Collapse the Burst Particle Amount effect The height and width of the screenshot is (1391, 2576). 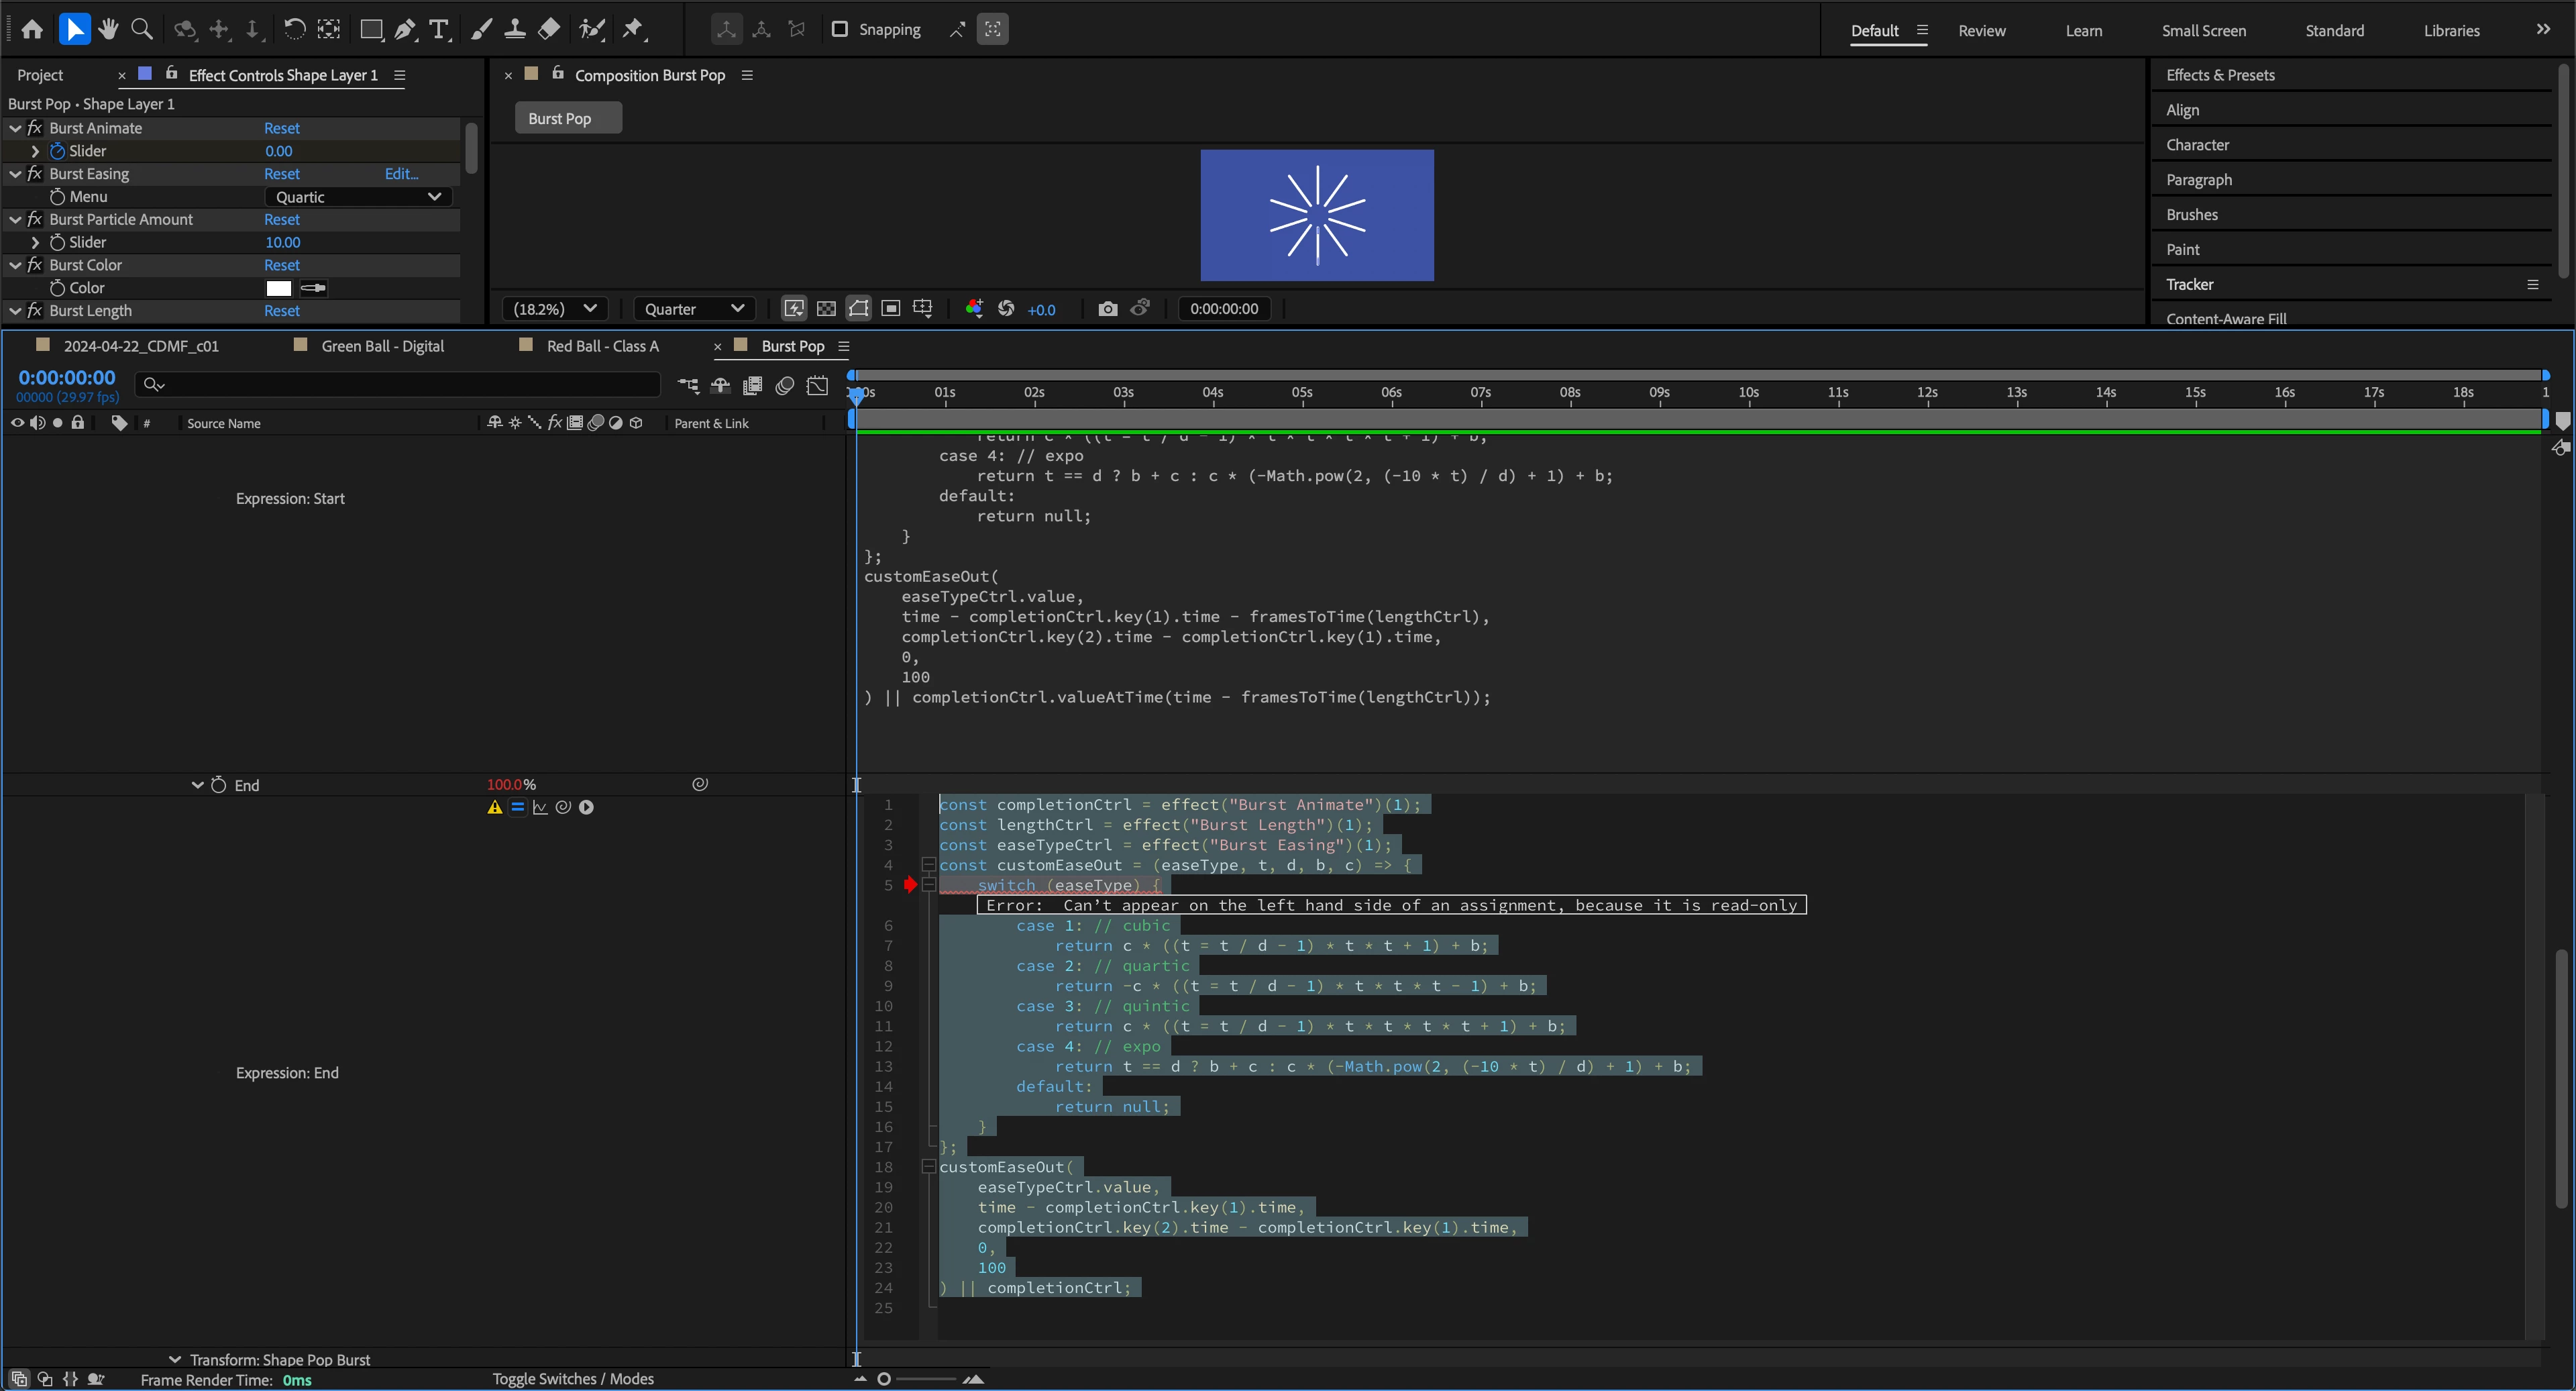15,220
